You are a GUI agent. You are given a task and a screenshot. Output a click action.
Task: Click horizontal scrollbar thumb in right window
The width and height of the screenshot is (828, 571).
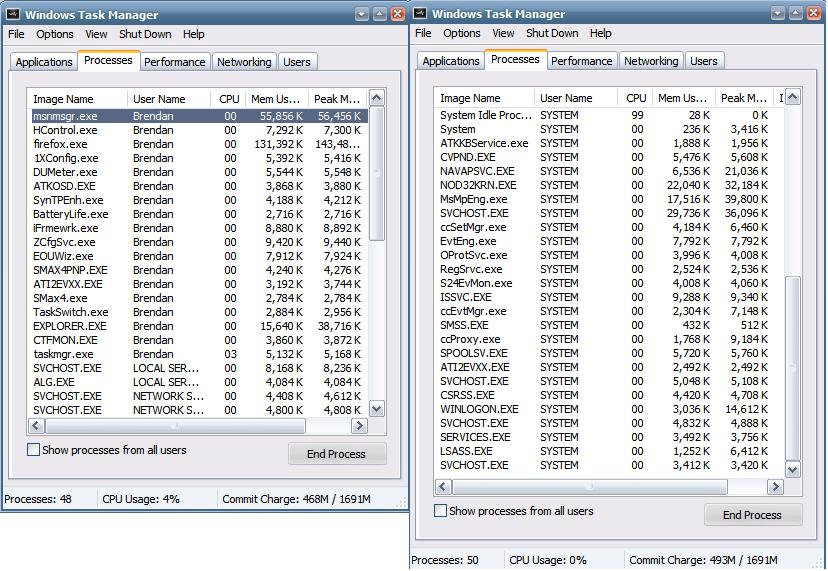pos(590,486)
